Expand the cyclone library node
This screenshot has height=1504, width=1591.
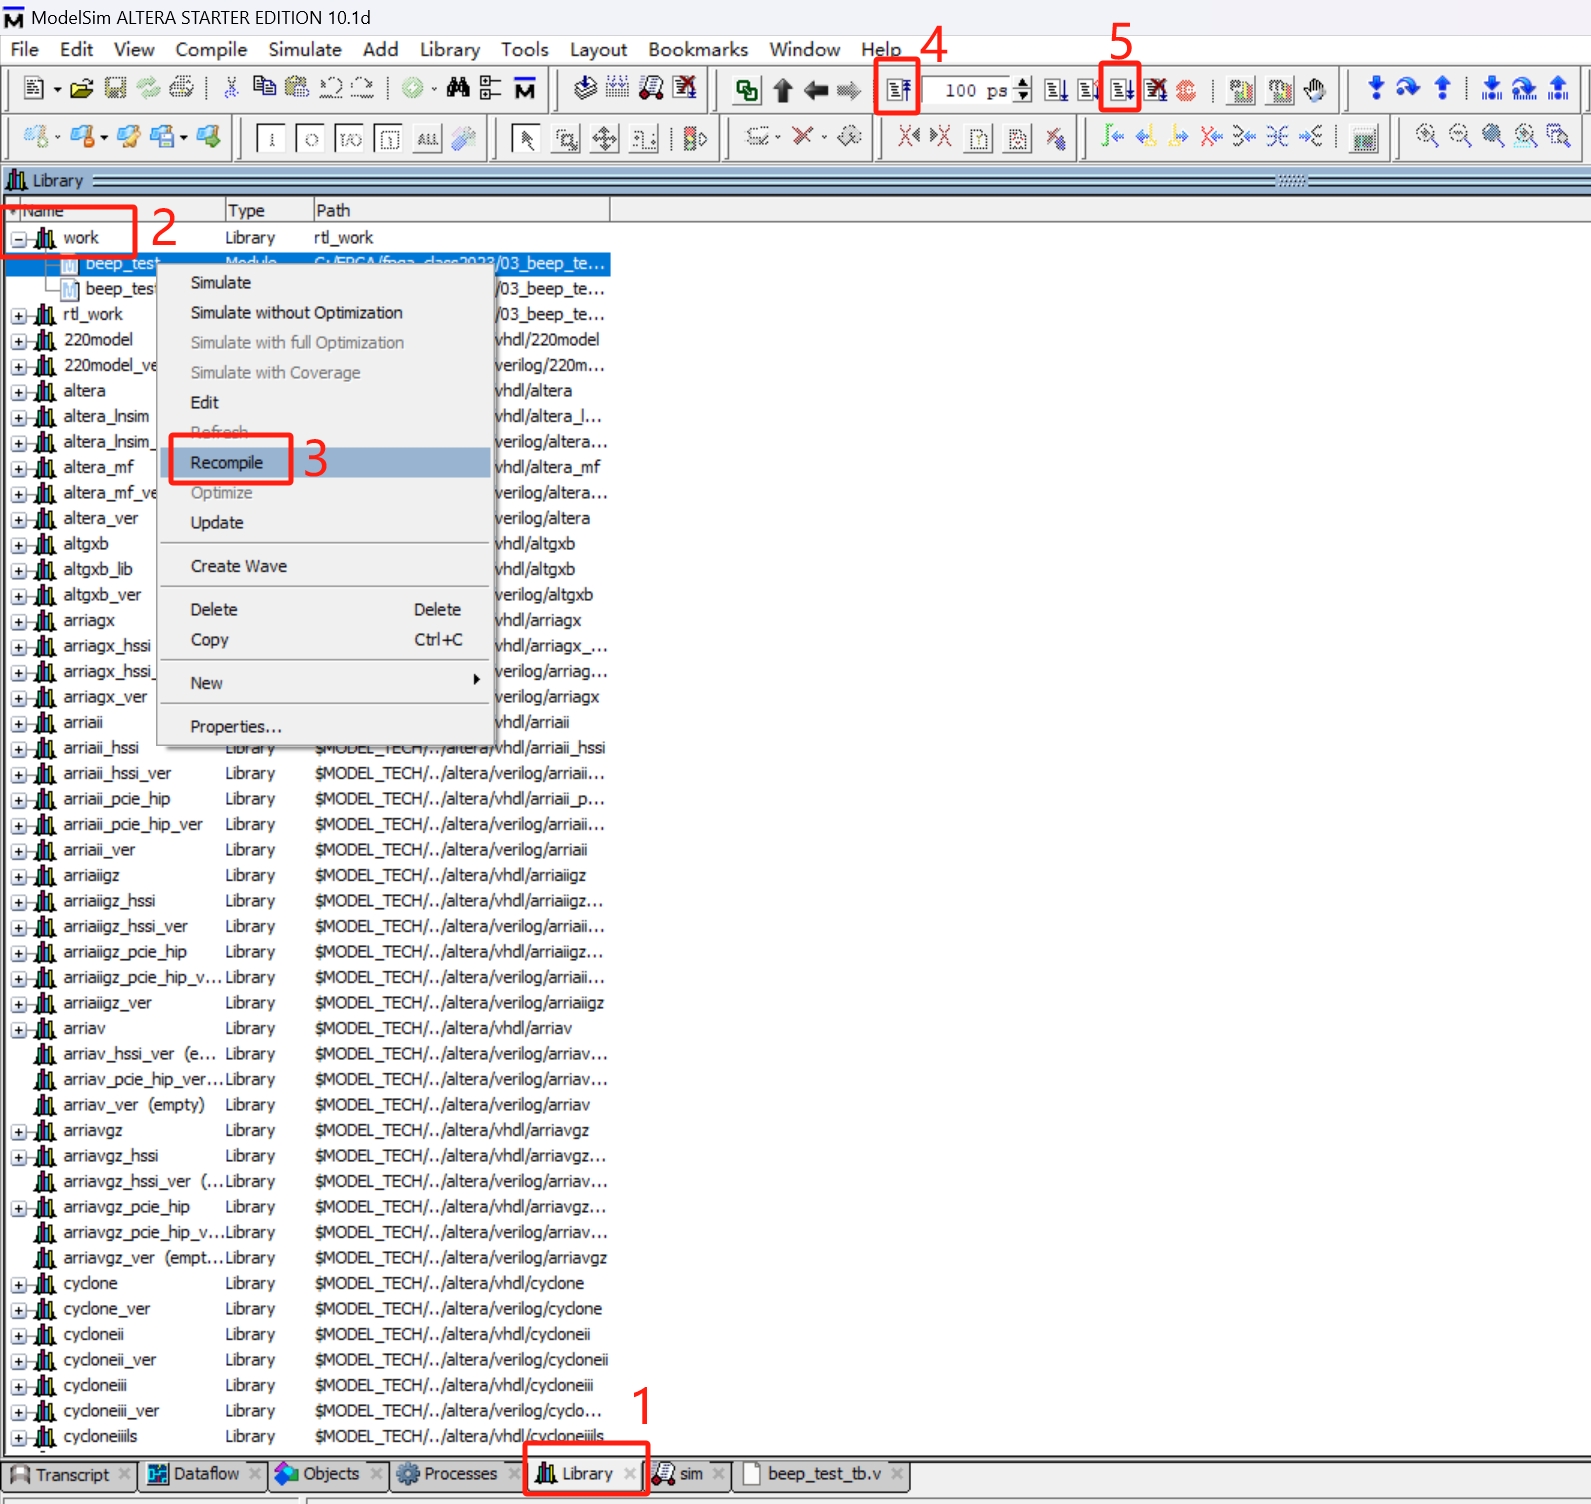[18, 1284]
